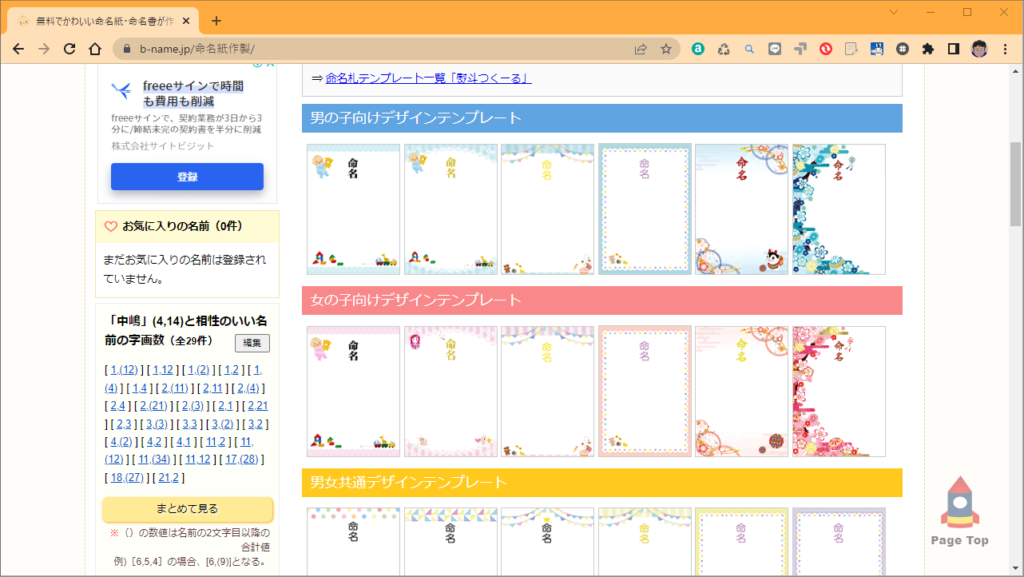The image size is (1024, 577).
Task: Open the Extensions puzzle piece menu
Action: [x=928, y=49]
